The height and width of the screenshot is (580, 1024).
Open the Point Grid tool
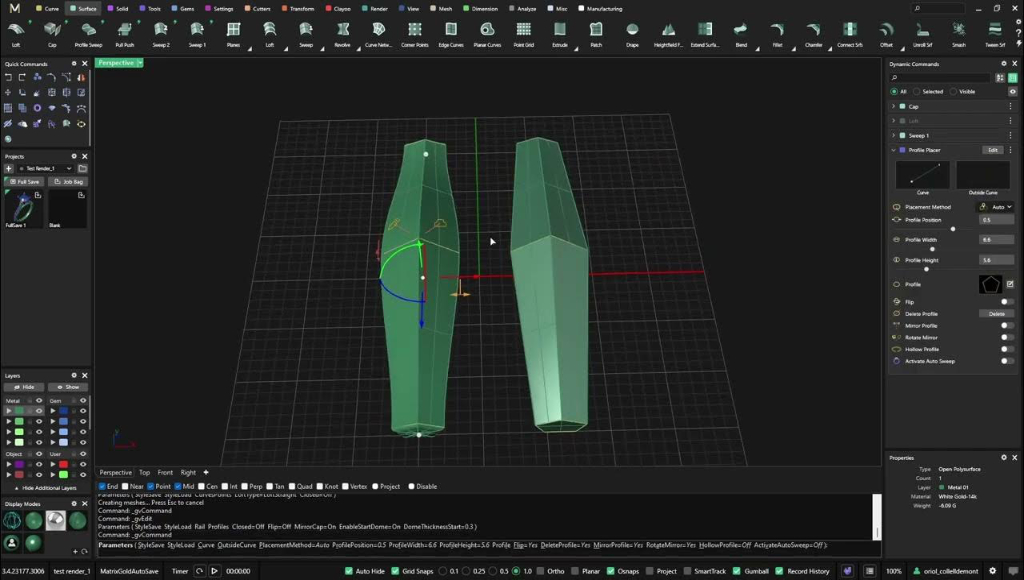point(524,34)
